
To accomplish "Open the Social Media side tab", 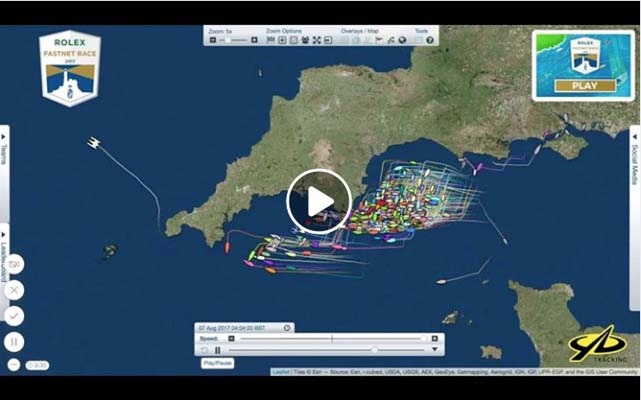I will pos(635,161).
